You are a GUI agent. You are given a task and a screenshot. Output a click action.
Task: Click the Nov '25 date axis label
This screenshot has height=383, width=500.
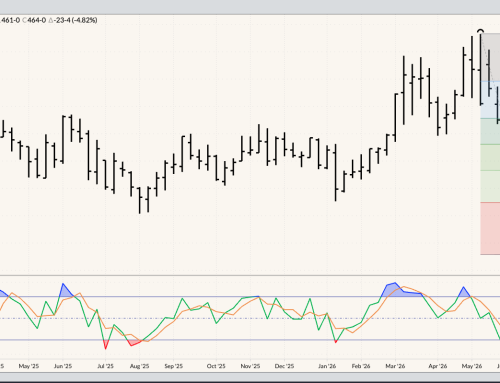(250, 366)
